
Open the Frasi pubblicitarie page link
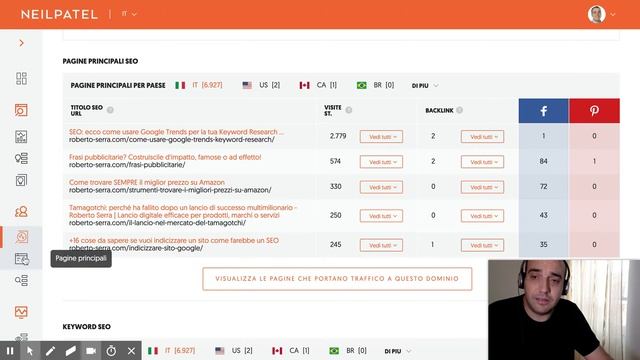click(165, 157)
